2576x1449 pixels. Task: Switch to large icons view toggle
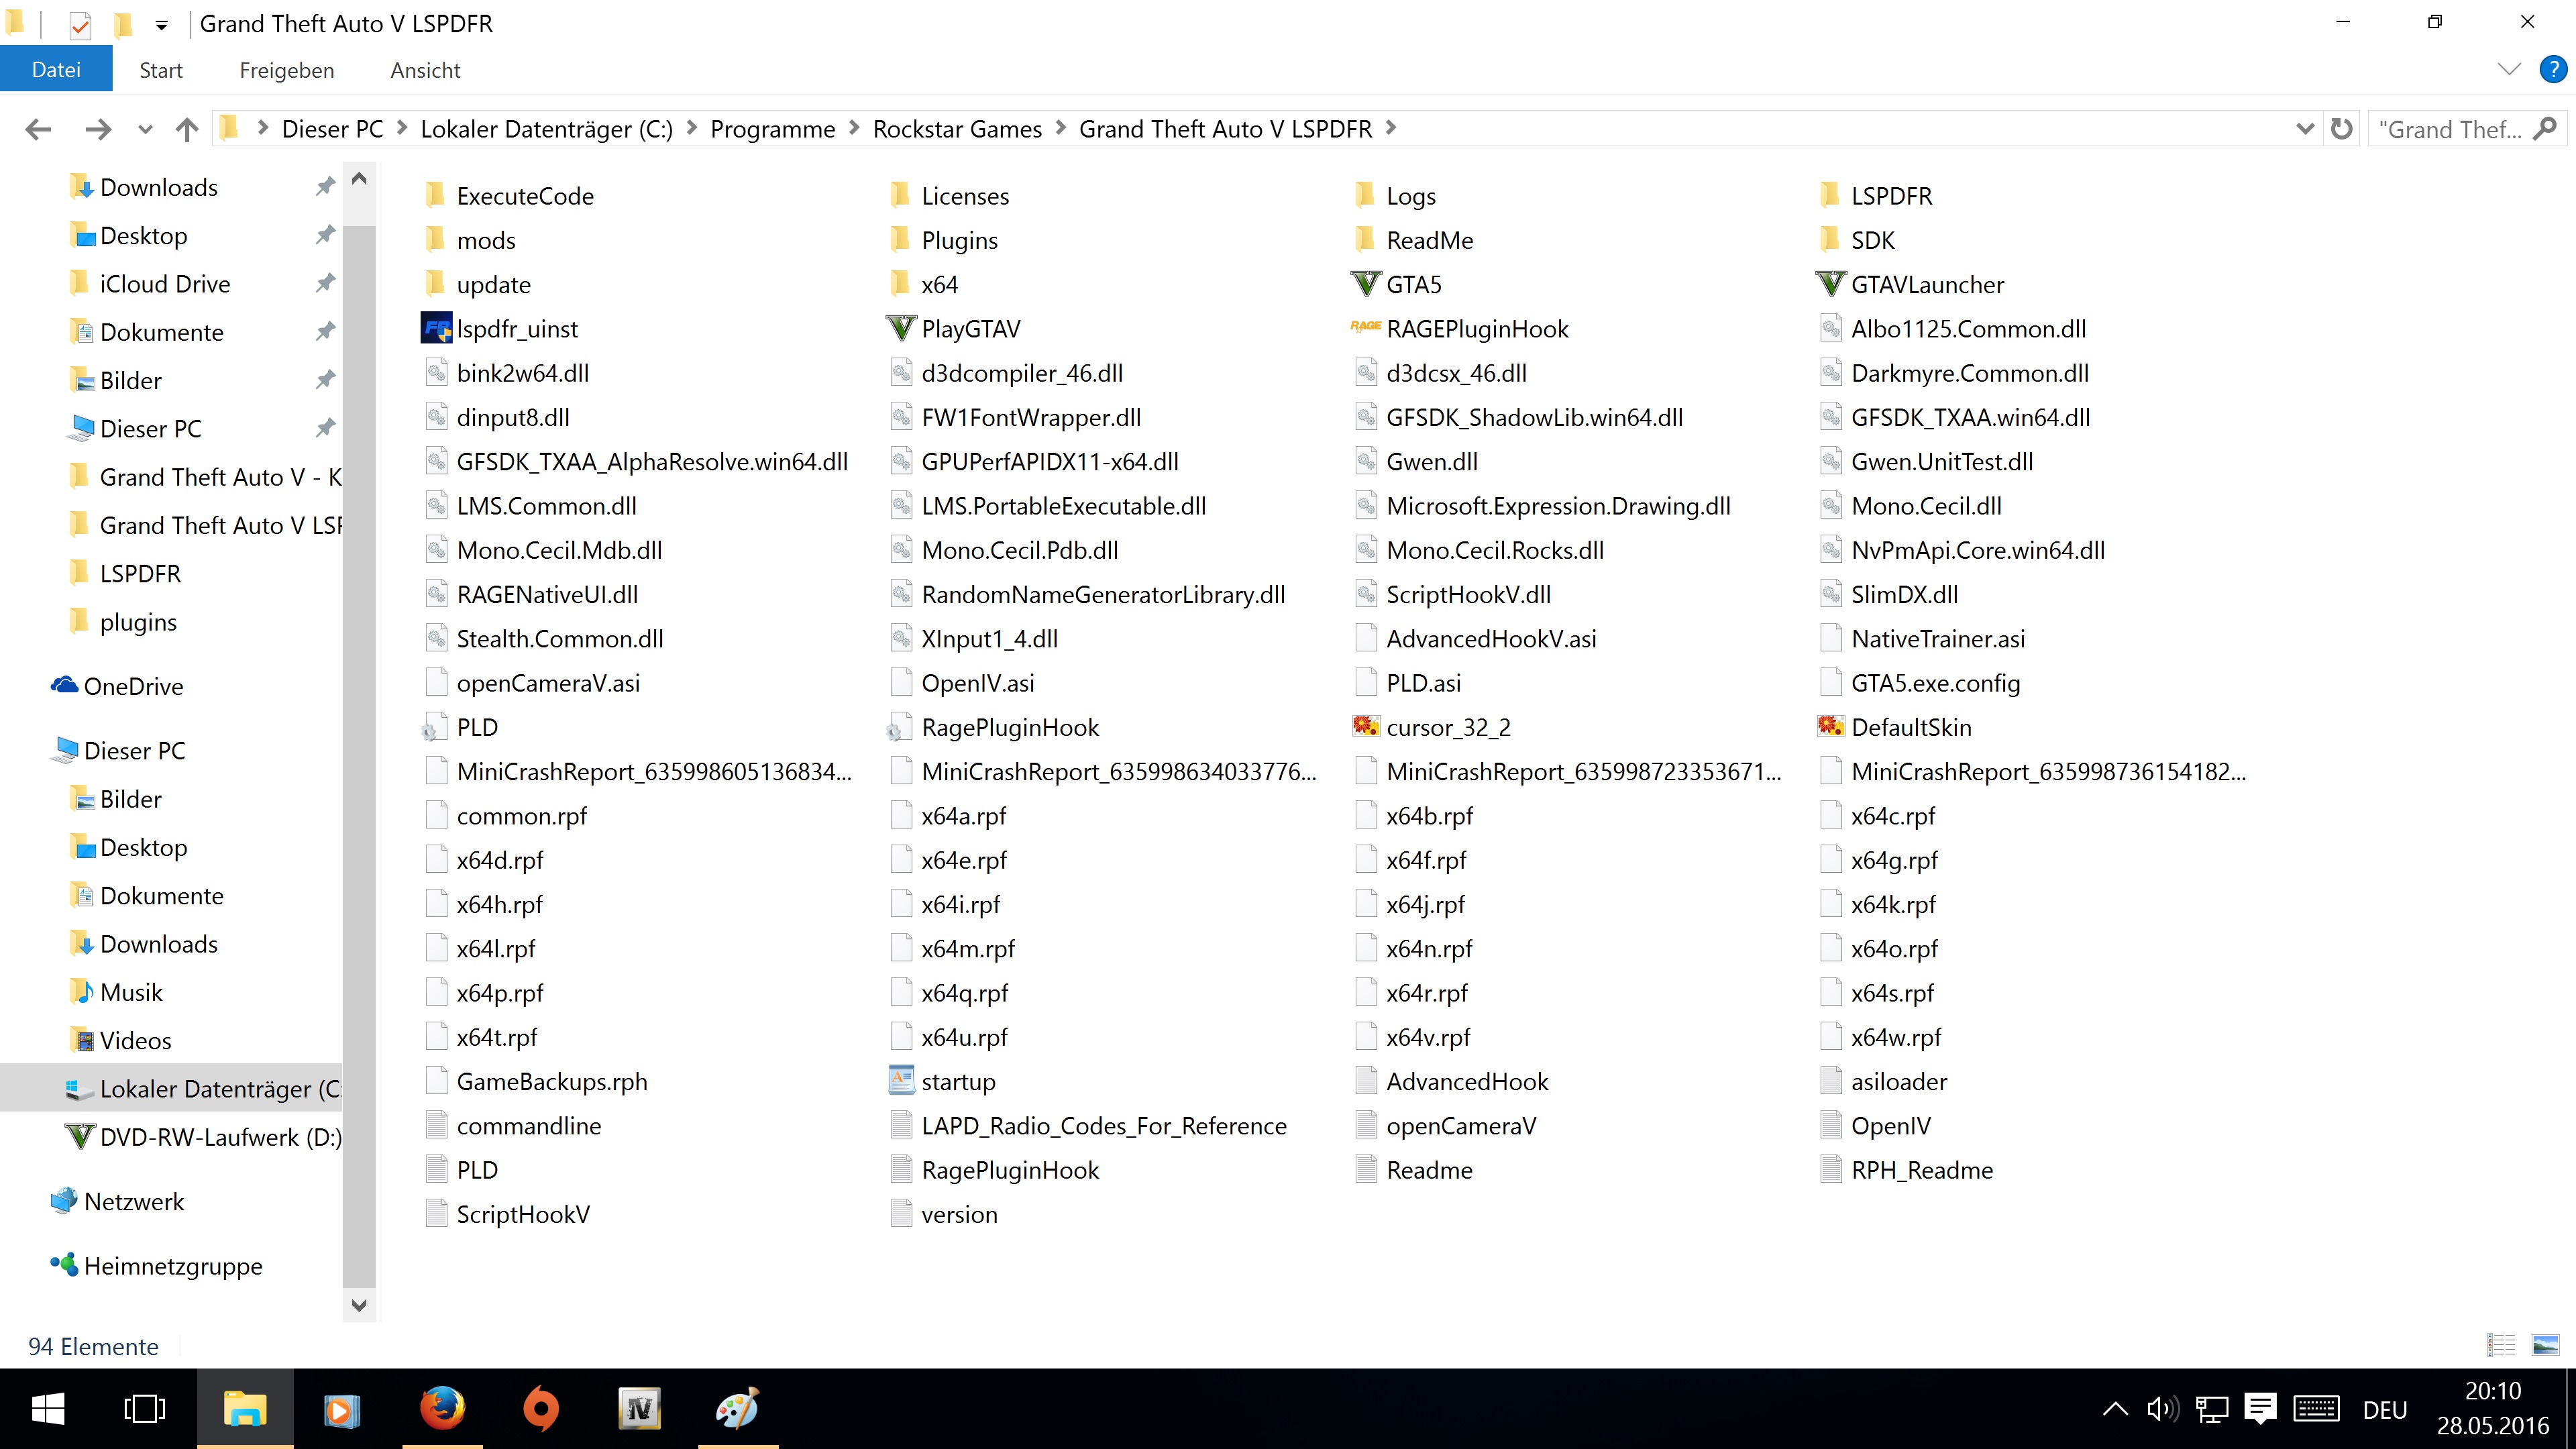2545,1345
